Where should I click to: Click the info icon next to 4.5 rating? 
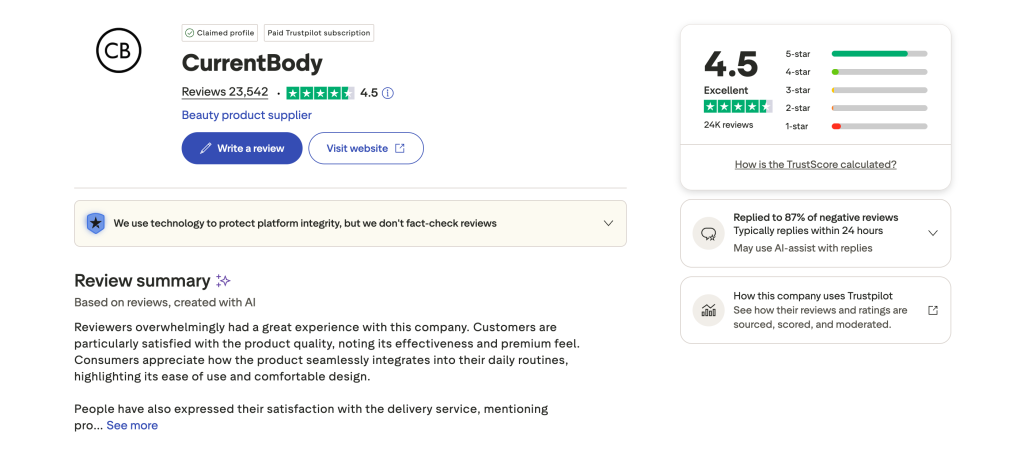[388, 93]
